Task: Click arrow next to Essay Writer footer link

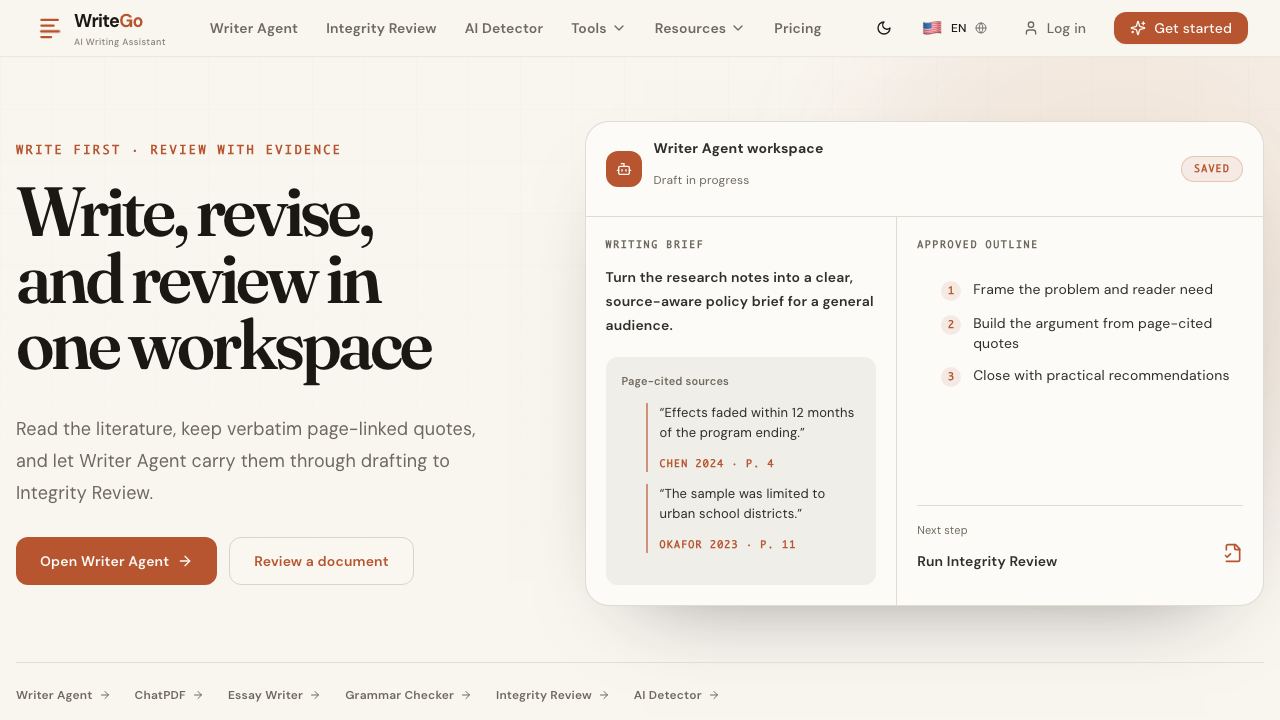Action: point(315,695)
